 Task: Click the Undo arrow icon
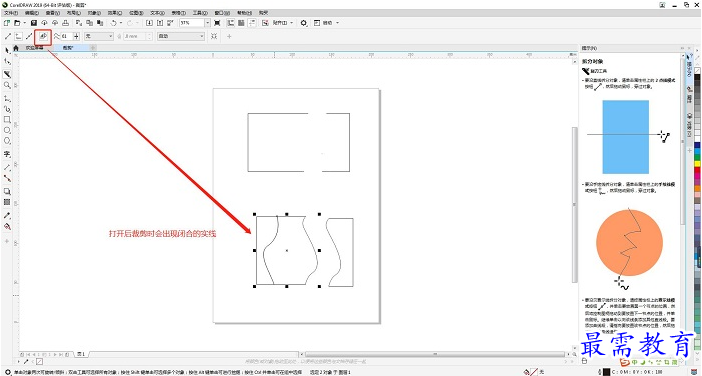pyautogui.click(x=113, y=22)
